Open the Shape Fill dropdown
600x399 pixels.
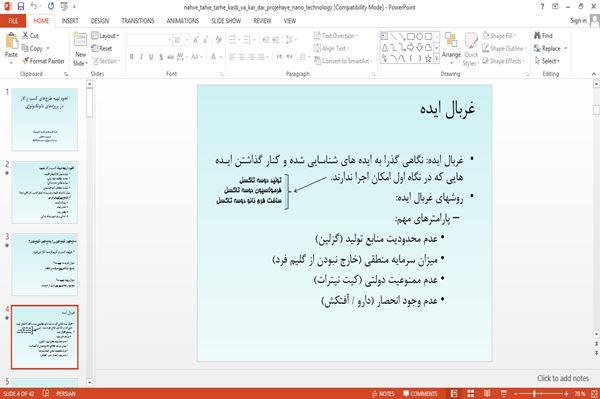tap(499, 36)
